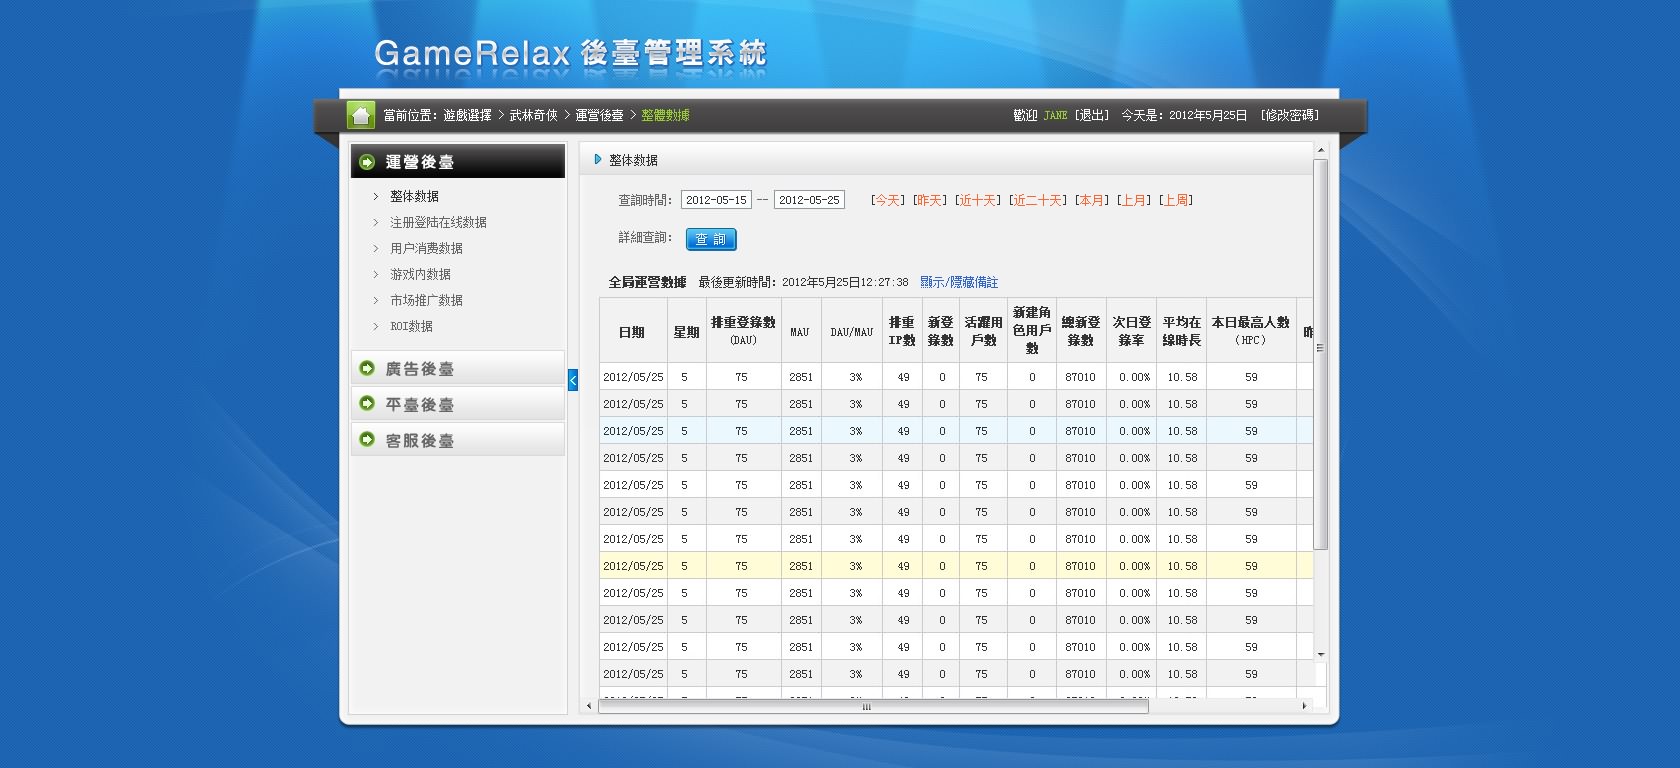Click the DAU/MAU column header

click(x=851, y=331)
